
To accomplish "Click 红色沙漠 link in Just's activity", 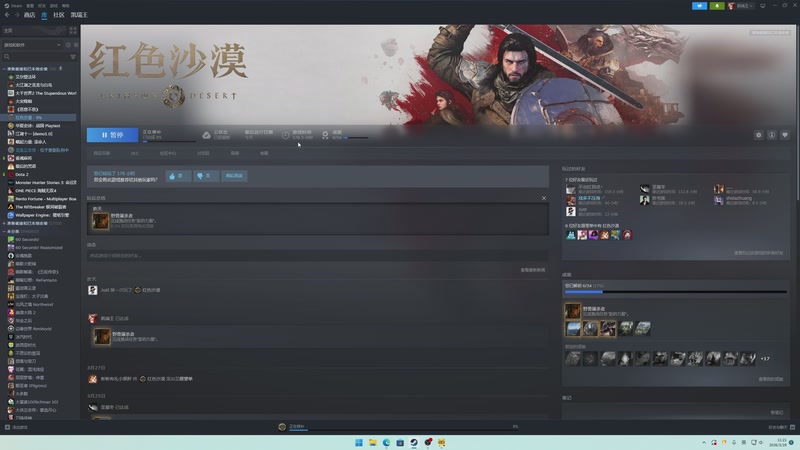I will pyautogui.click(x=151, y=290).
